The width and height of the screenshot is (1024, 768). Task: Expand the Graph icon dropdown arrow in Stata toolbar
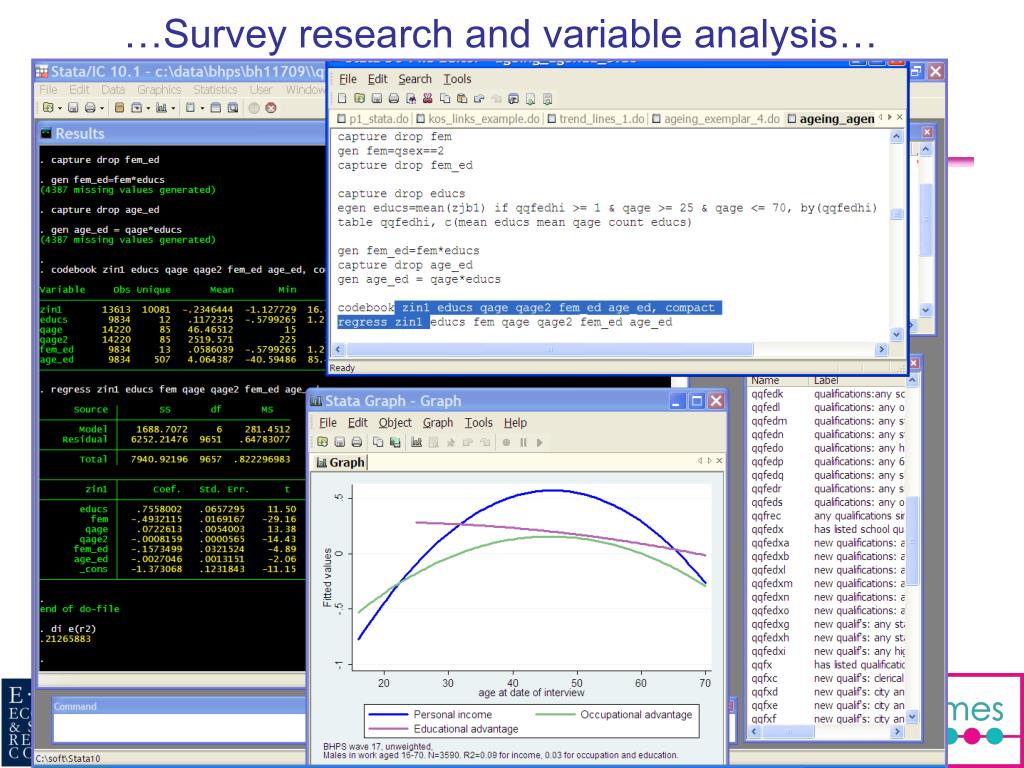click(172, 108)
